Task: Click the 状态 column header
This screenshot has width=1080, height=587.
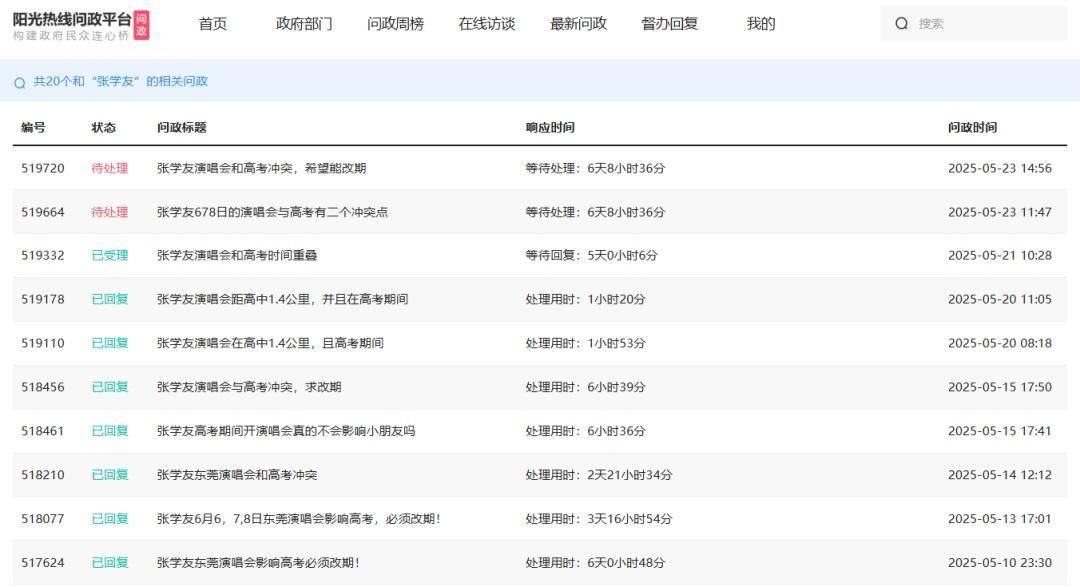Action: tap(103, 127)
